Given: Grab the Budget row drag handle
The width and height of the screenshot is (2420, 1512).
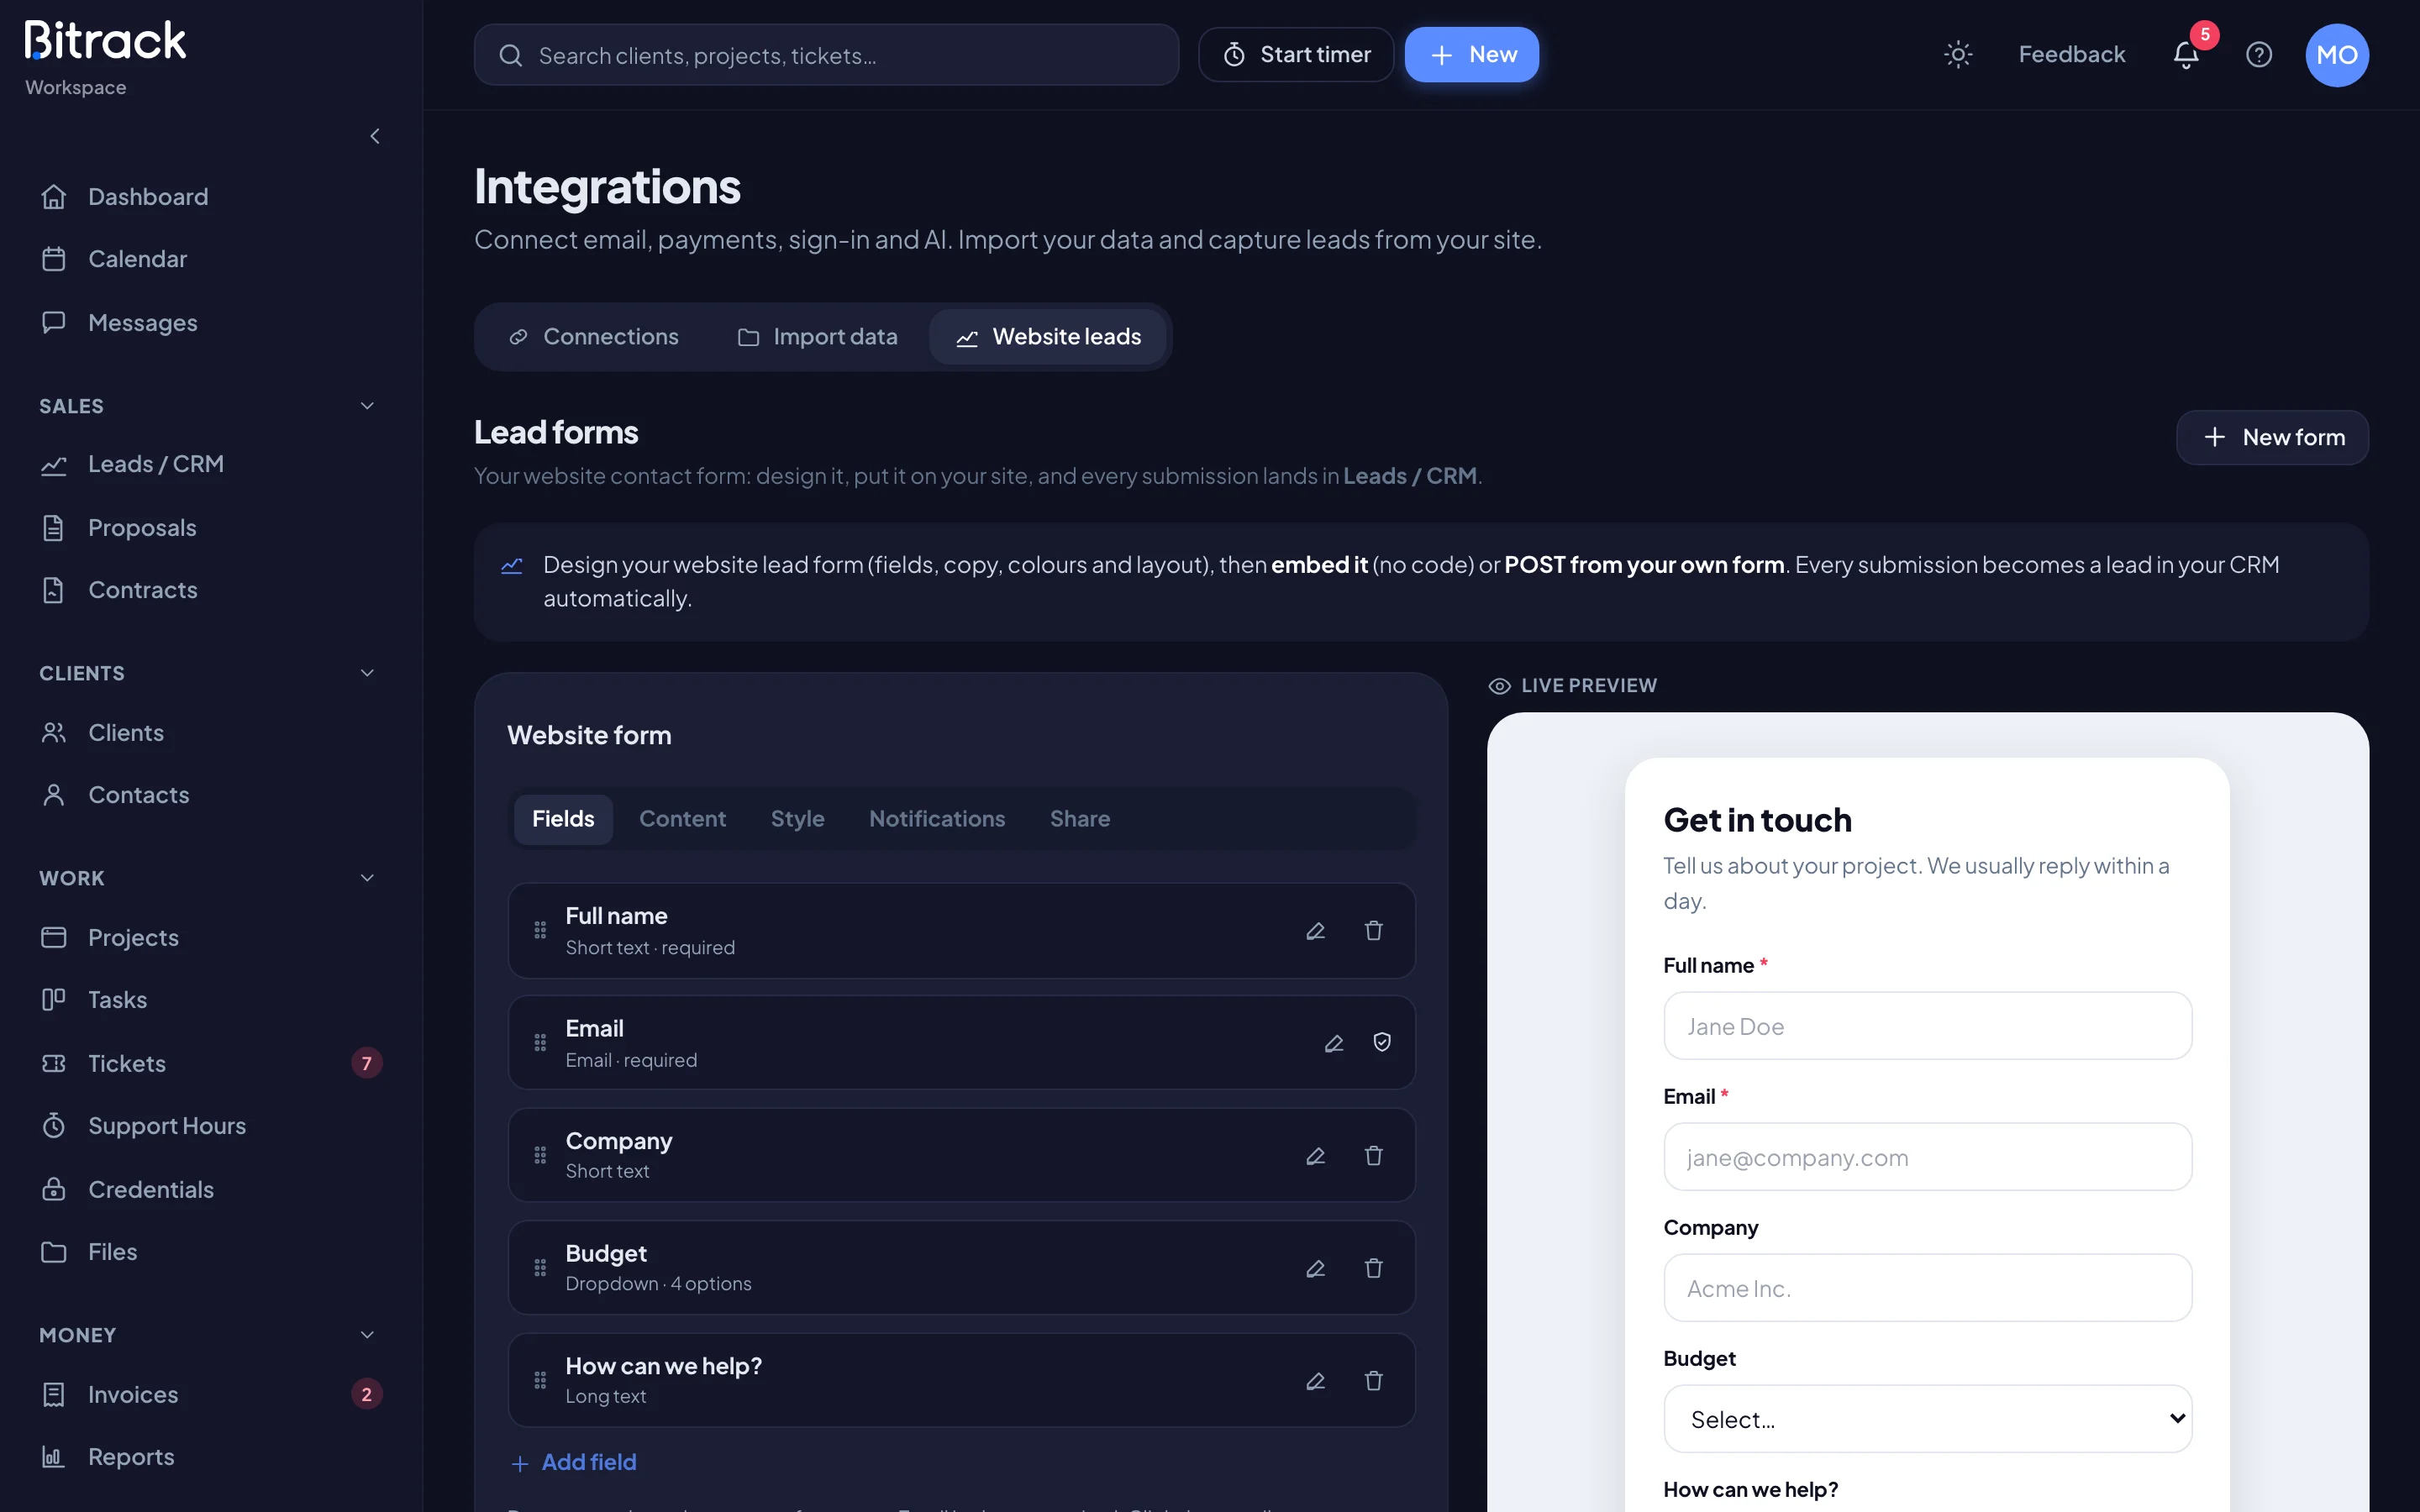Looking at the screenshot, I should tap(540, 1268).
